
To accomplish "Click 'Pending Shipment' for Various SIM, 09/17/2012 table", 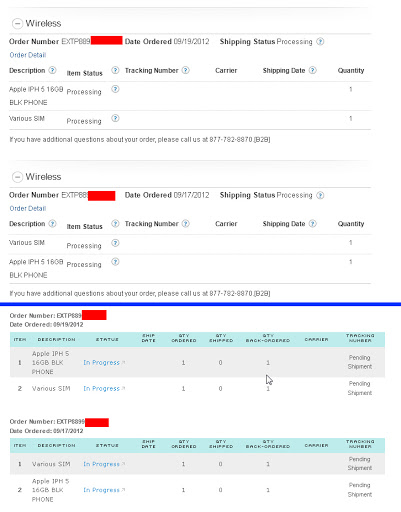I will click(360, 464).
